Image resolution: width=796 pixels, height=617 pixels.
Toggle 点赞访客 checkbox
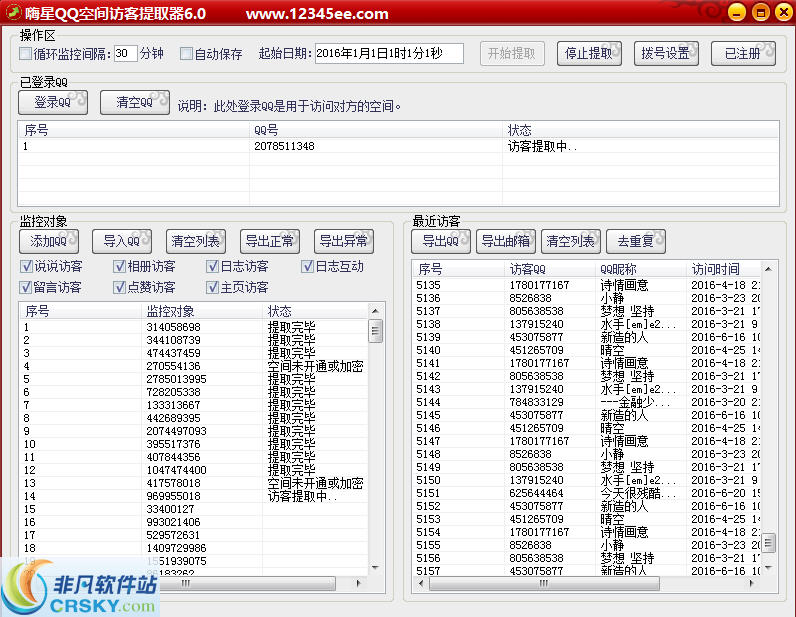click(119, 287)
